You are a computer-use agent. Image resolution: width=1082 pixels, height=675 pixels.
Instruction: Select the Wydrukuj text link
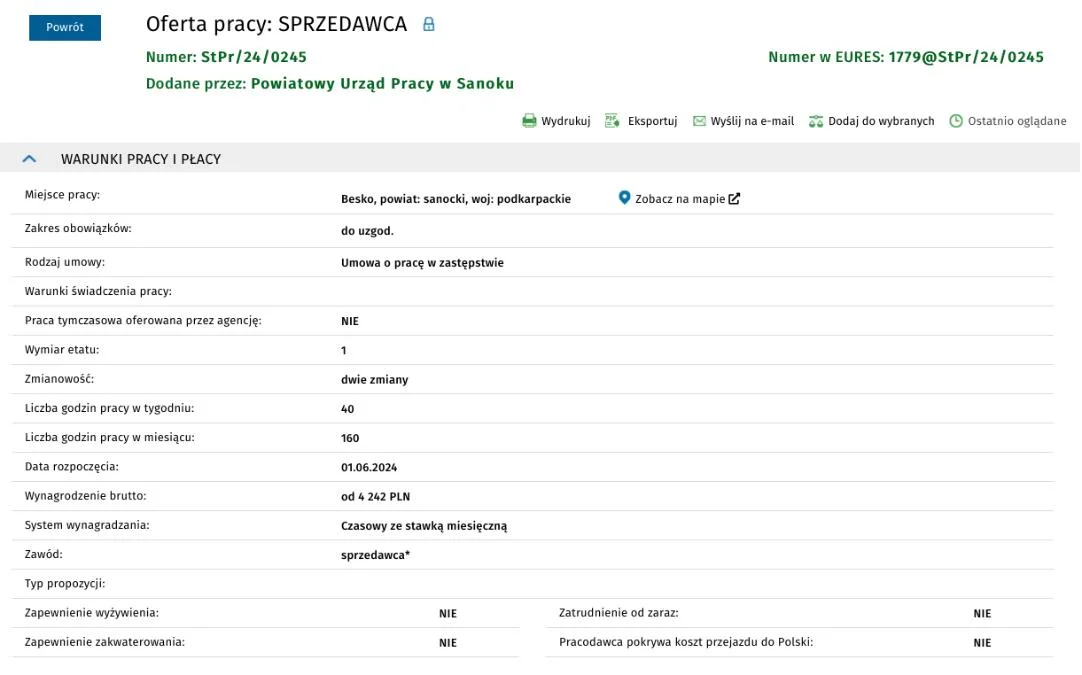coord(566,121)
